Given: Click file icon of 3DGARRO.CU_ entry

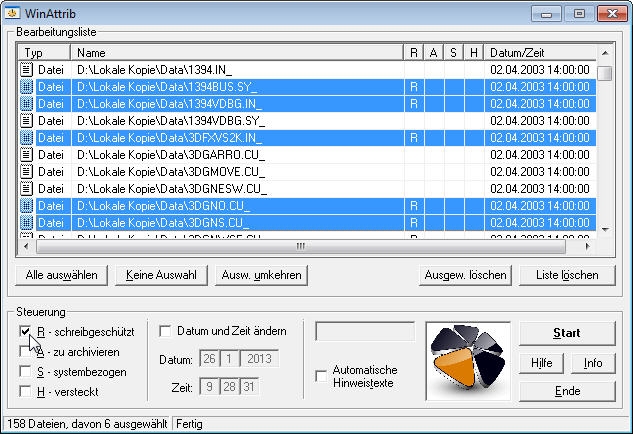Looking at the screenshot, I should [x=27, y=155].
